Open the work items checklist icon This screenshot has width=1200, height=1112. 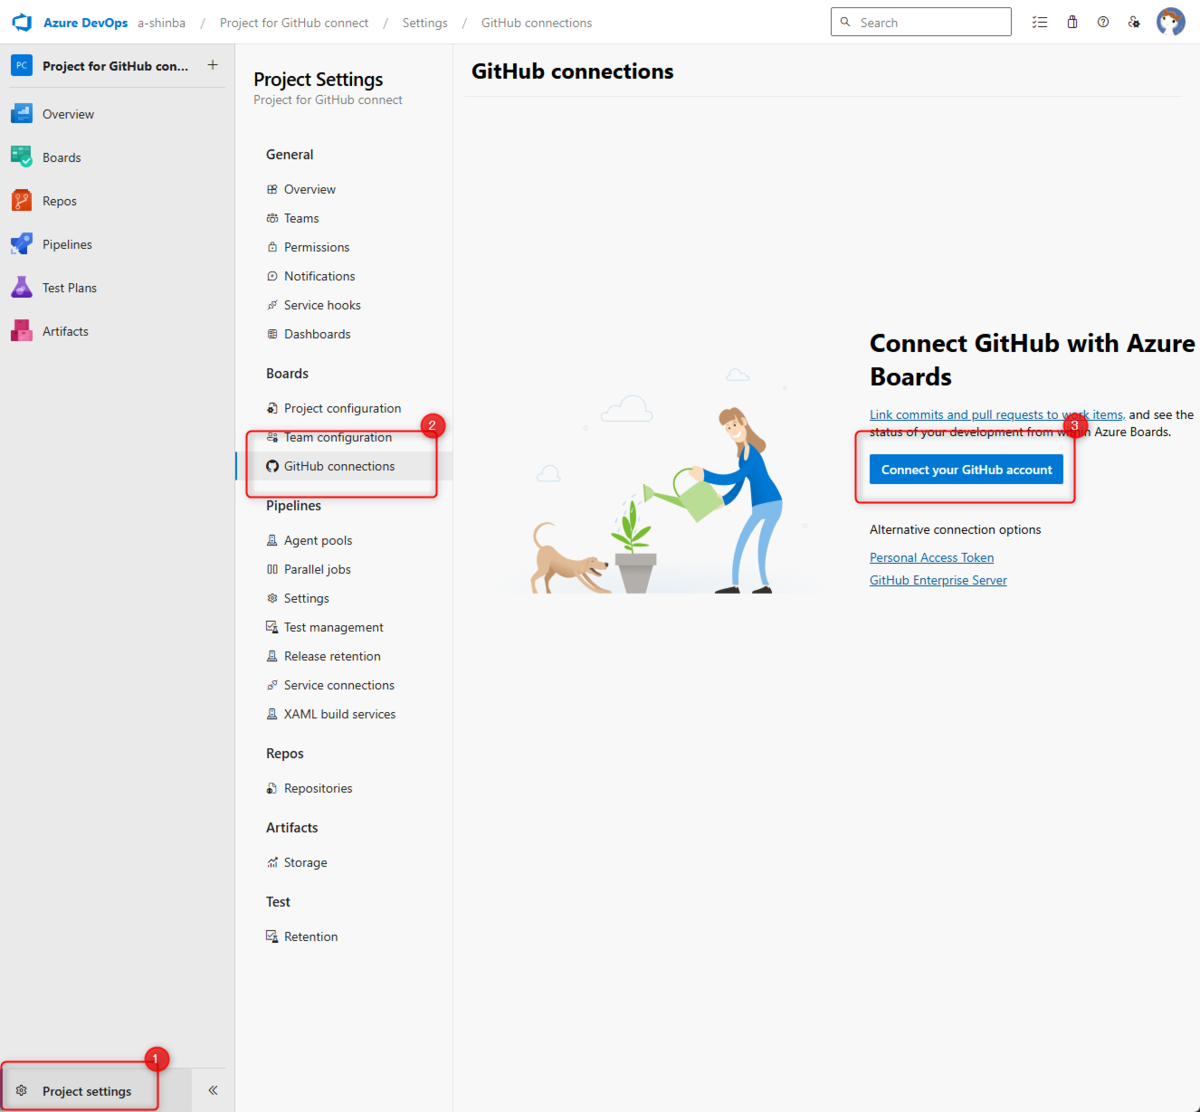tap(1040, 22)
